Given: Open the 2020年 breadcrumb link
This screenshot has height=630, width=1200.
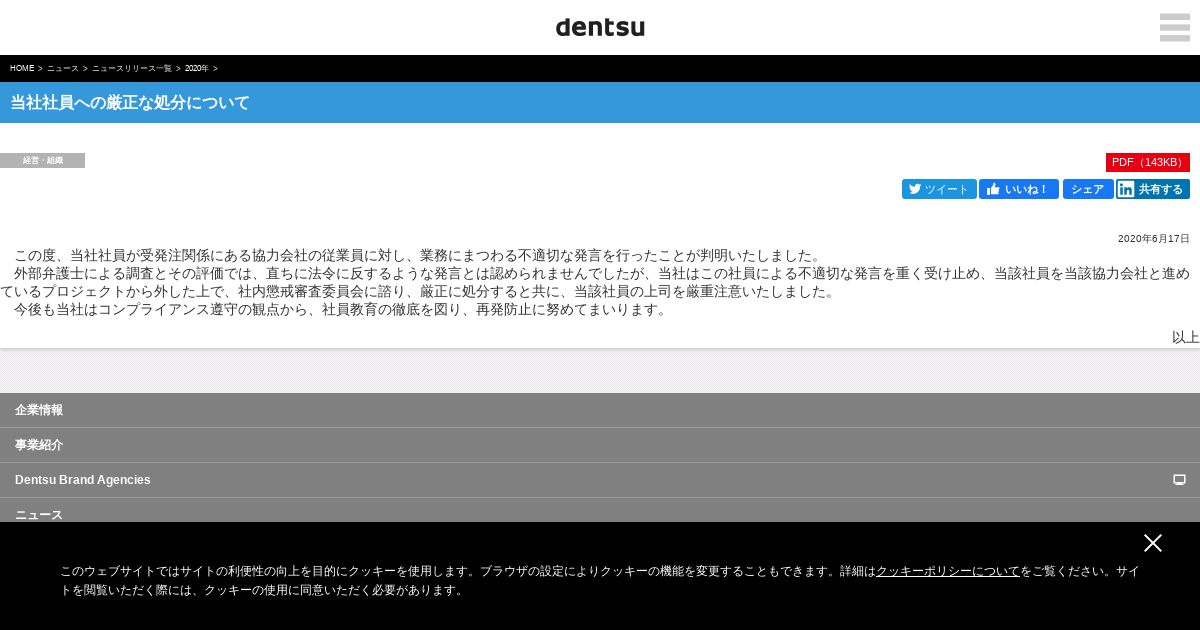Looking at the screenshot, I should (x=197, y=68).
